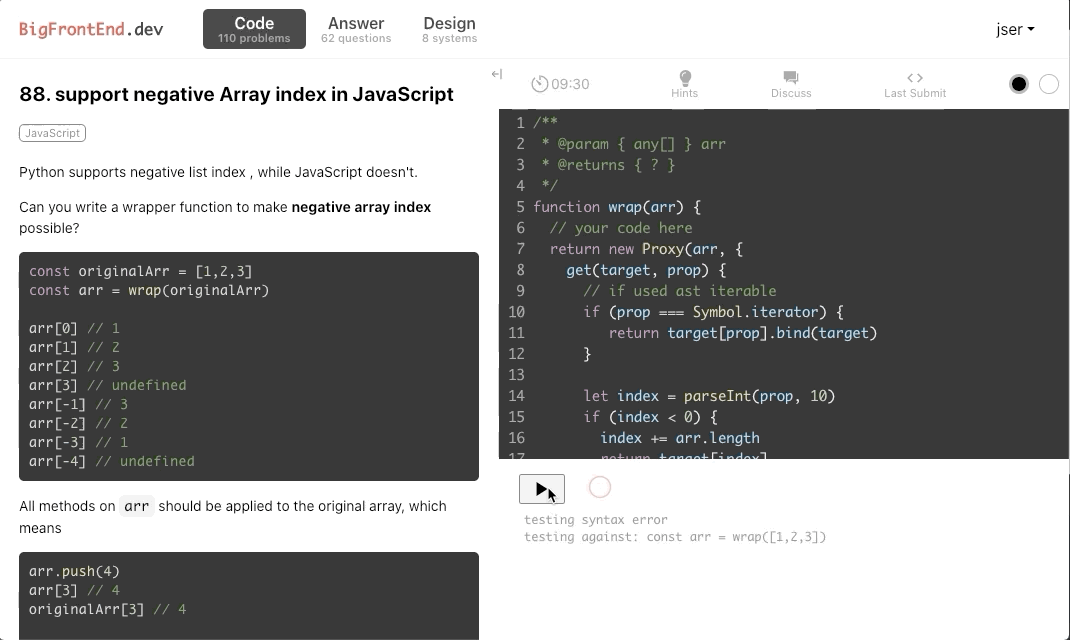The image size is (1070, 640).
Task: Click the 09:30 timer value
Action: point(570,84)
